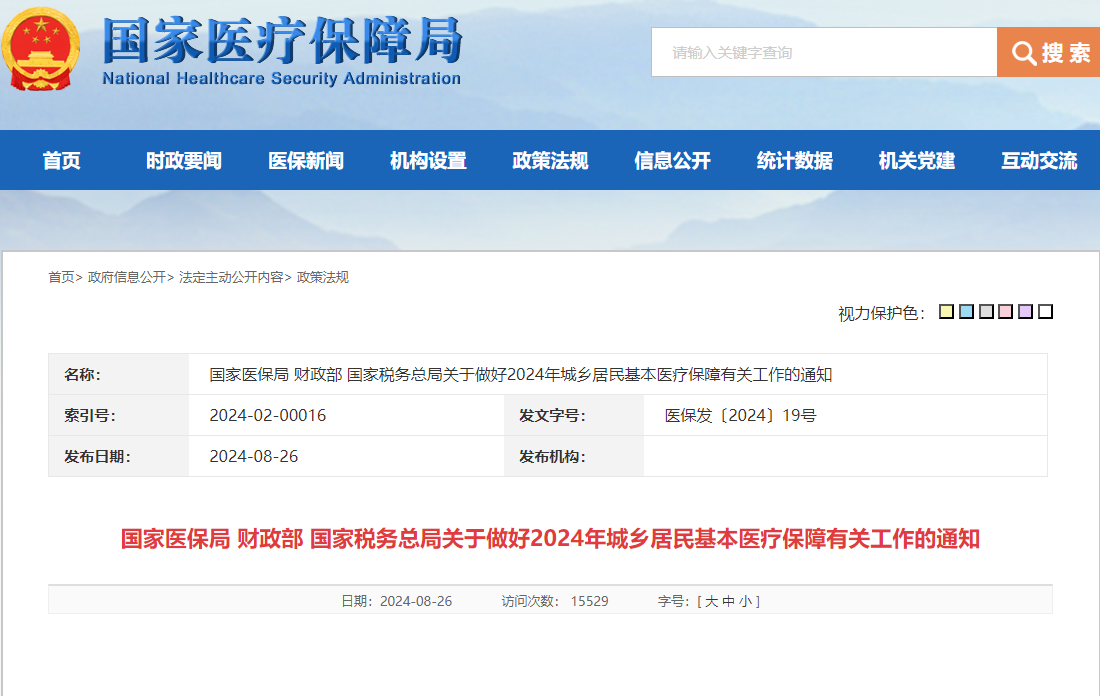
Task: Select the purple eye-protection color
Action: click(x=1025, y=312)
